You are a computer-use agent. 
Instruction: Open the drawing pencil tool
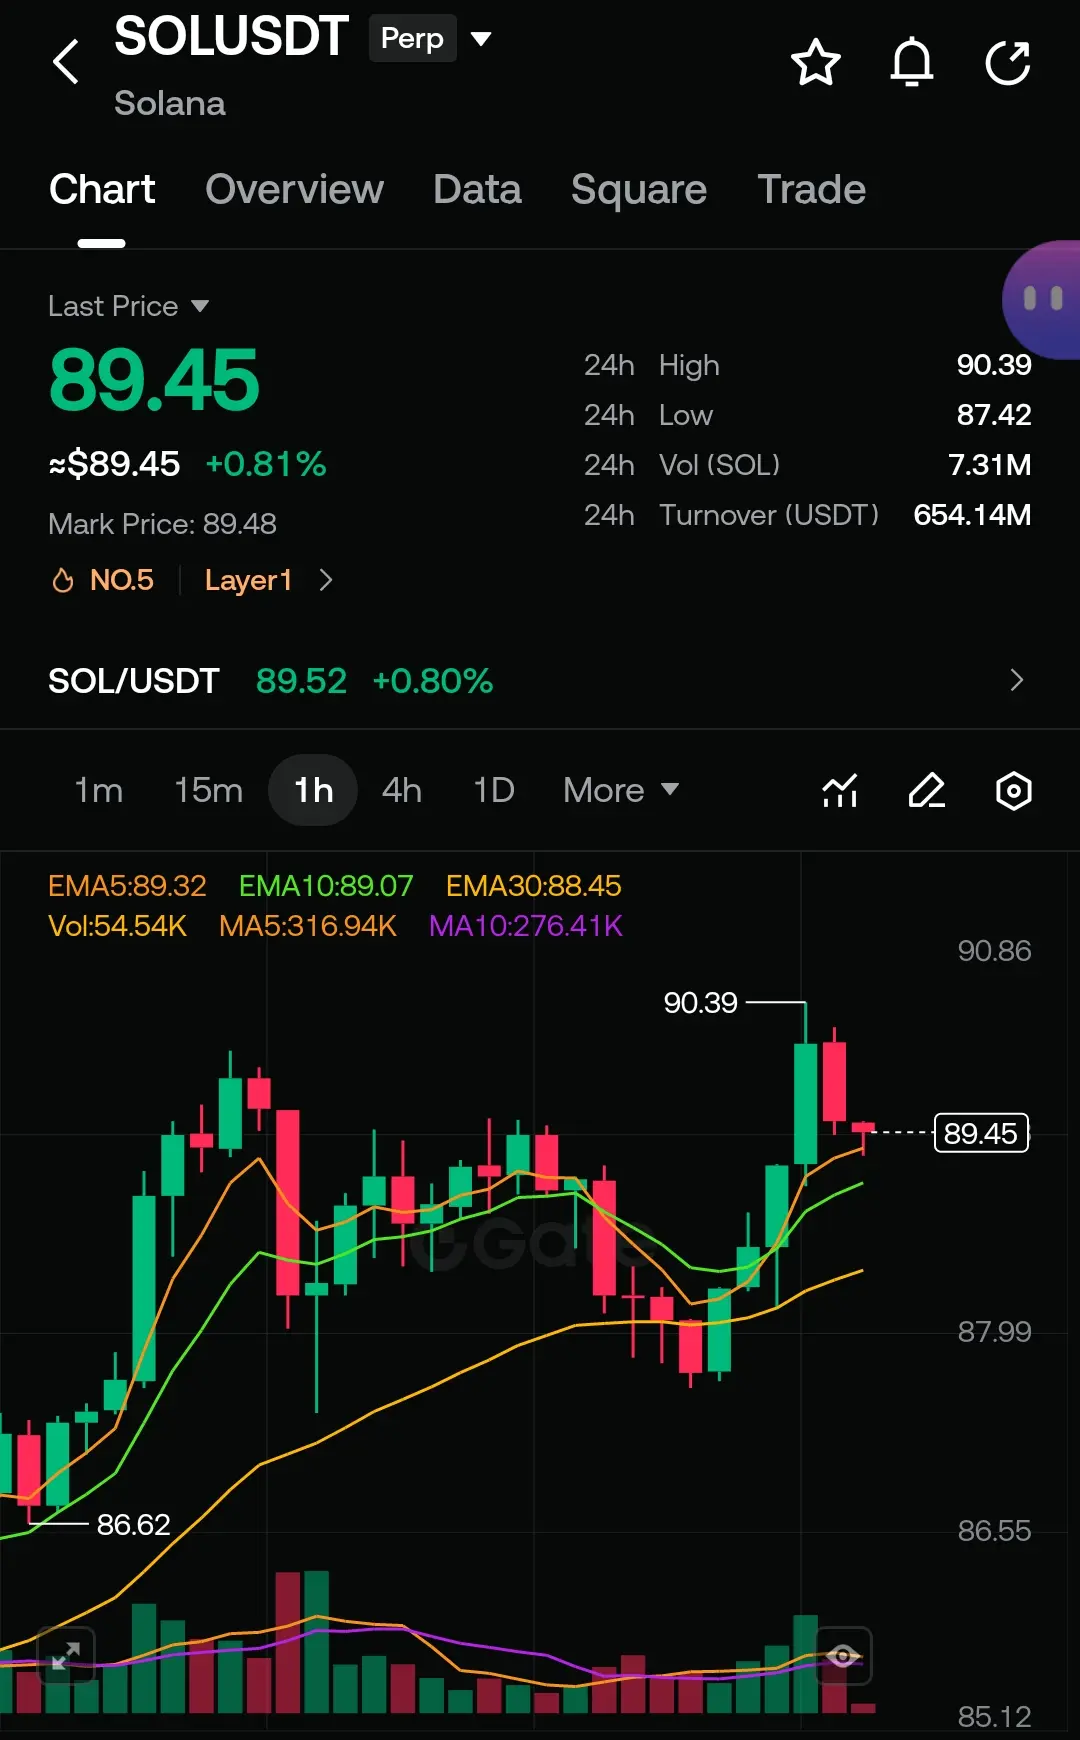pyautogui.click(x=926, y=790)
